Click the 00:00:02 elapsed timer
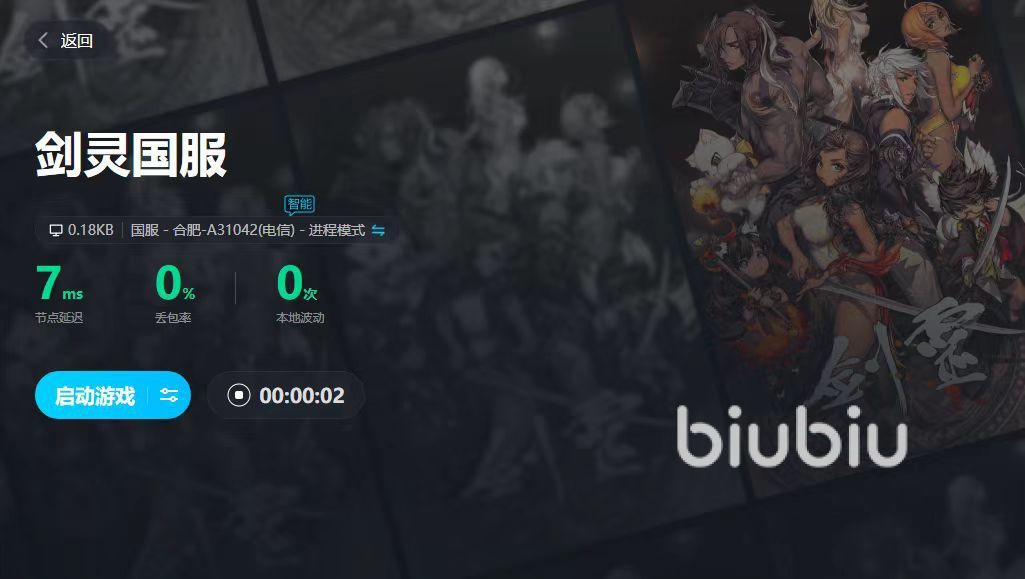 (x=301, y=395)
